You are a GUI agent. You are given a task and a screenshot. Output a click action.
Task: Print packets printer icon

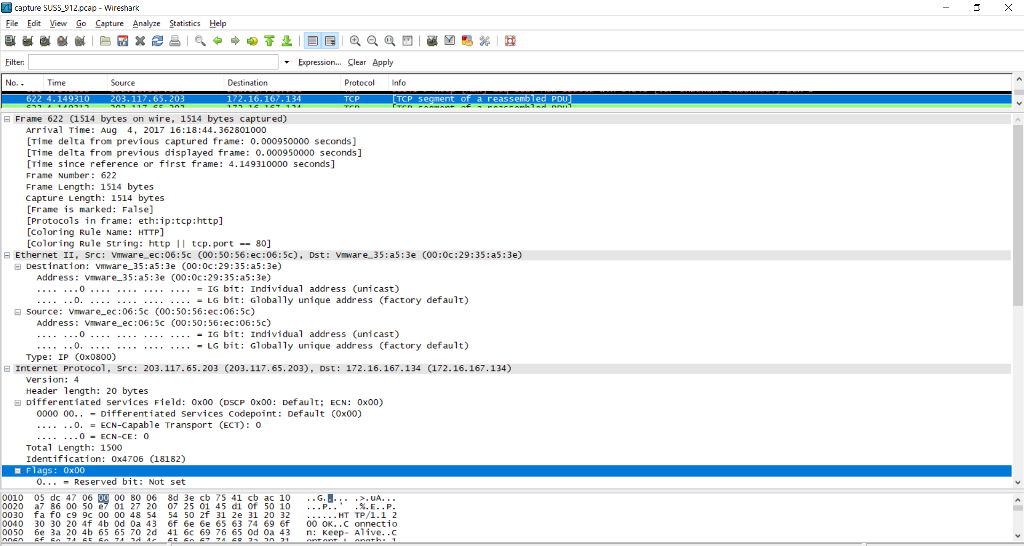coord(175,40)
